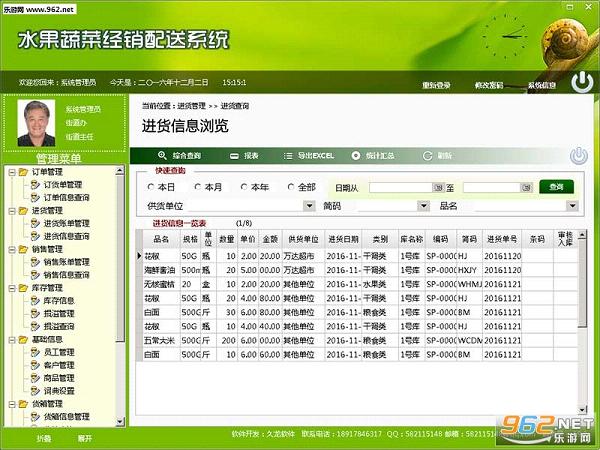Open the 报表 report toolbar icon
The height and width of the screenshot is (450, 600).
pyautogui.click(x=234, y=156)
